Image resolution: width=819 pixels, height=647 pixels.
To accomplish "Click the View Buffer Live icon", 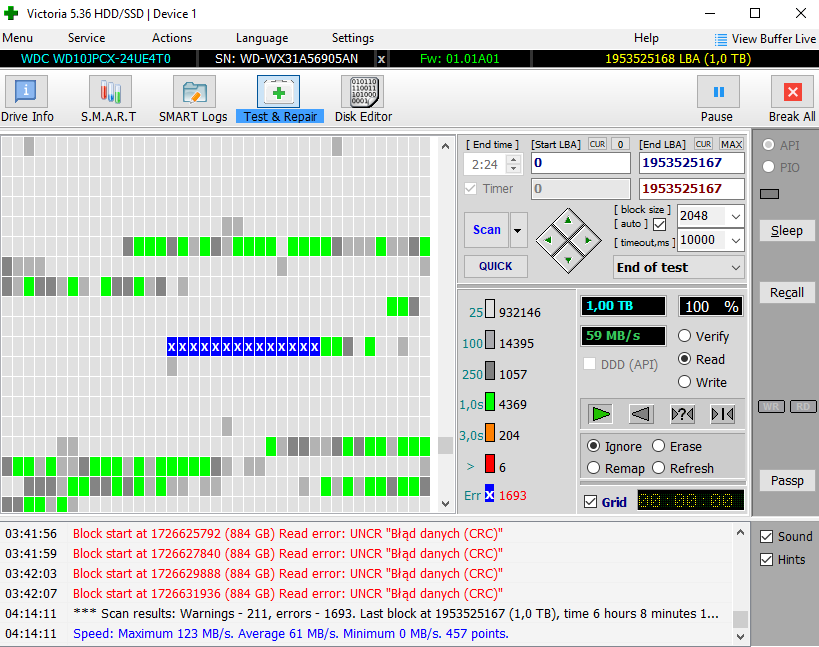I will pos(721,39).
